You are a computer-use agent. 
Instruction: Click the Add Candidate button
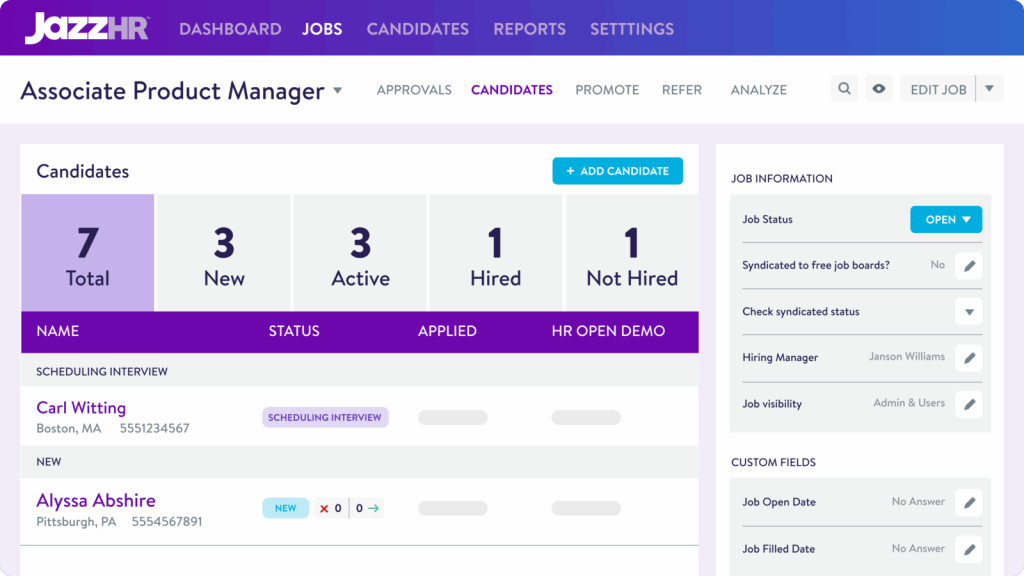click(617, 171)
